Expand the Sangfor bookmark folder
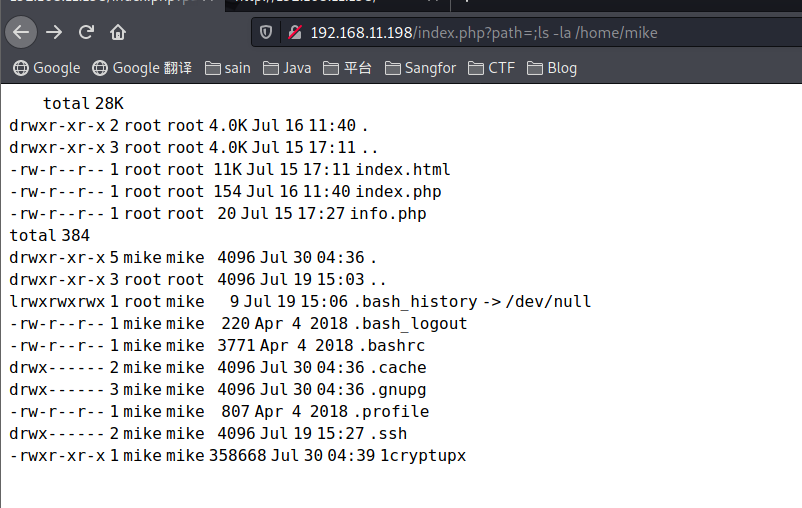This screenshot has width=802, height=508. (x=420, y=68)
